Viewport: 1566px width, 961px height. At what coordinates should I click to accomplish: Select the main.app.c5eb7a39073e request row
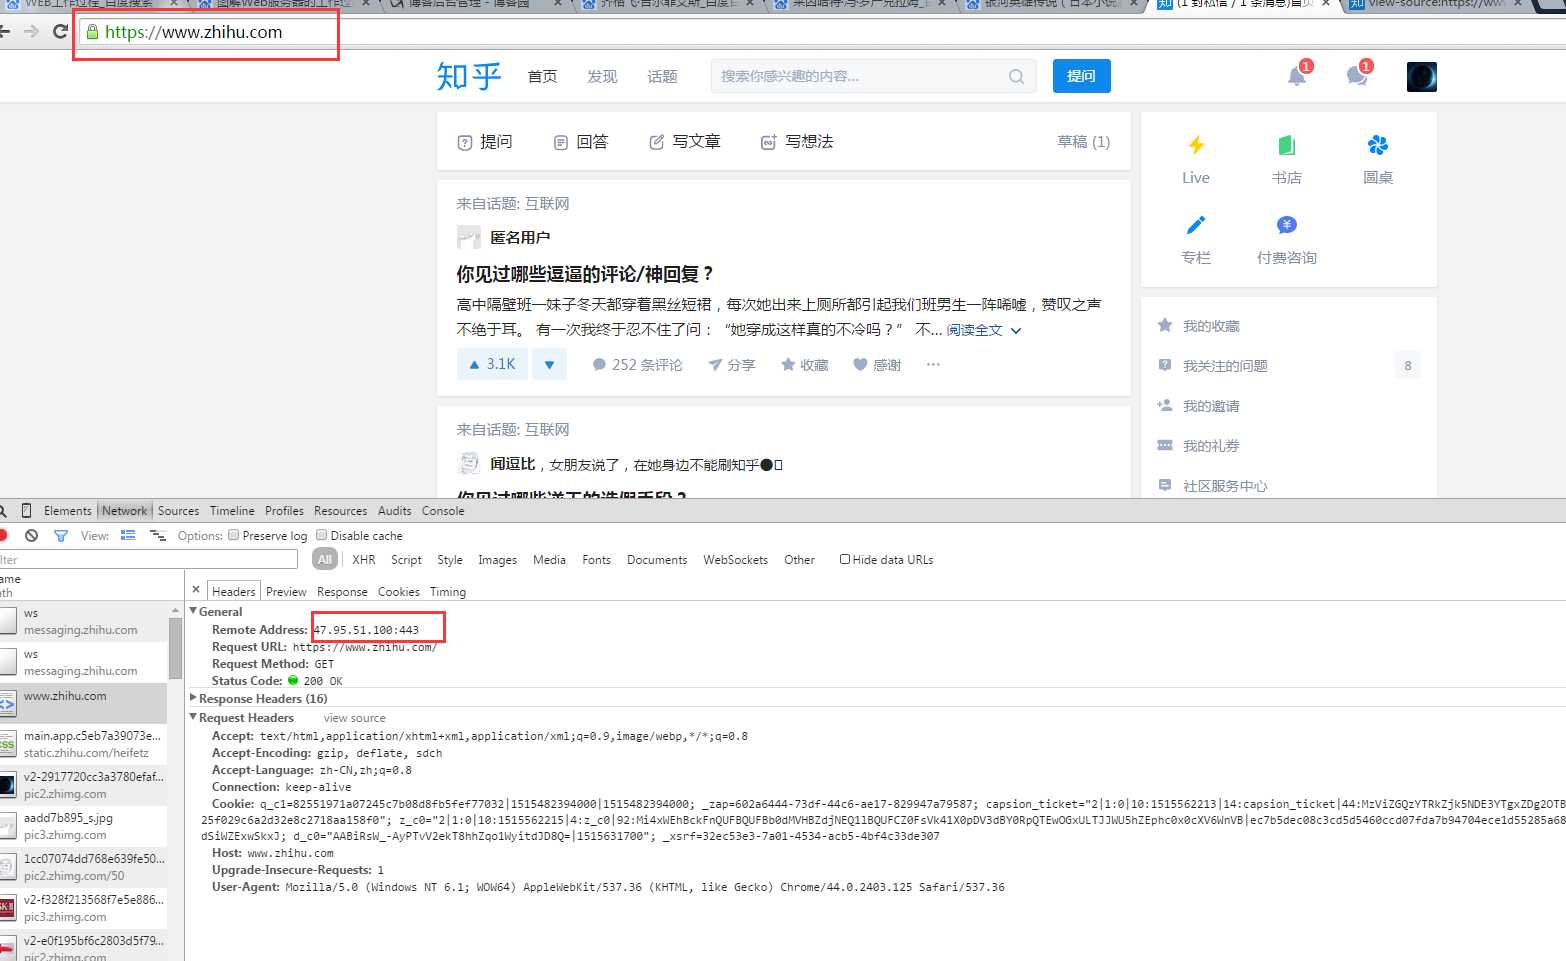click(x=84, y=744)
